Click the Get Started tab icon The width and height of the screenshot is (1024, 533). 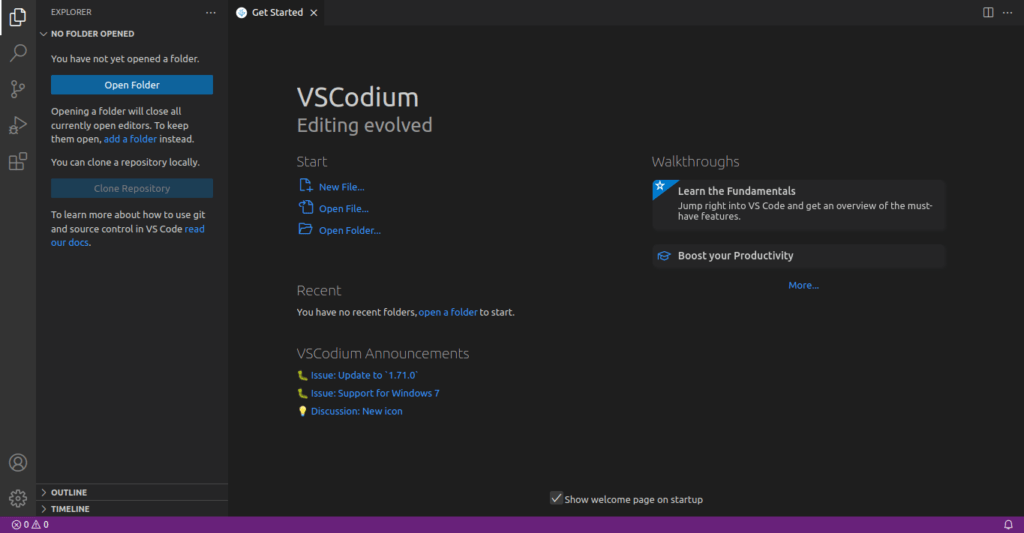click(x=242, y=12)
